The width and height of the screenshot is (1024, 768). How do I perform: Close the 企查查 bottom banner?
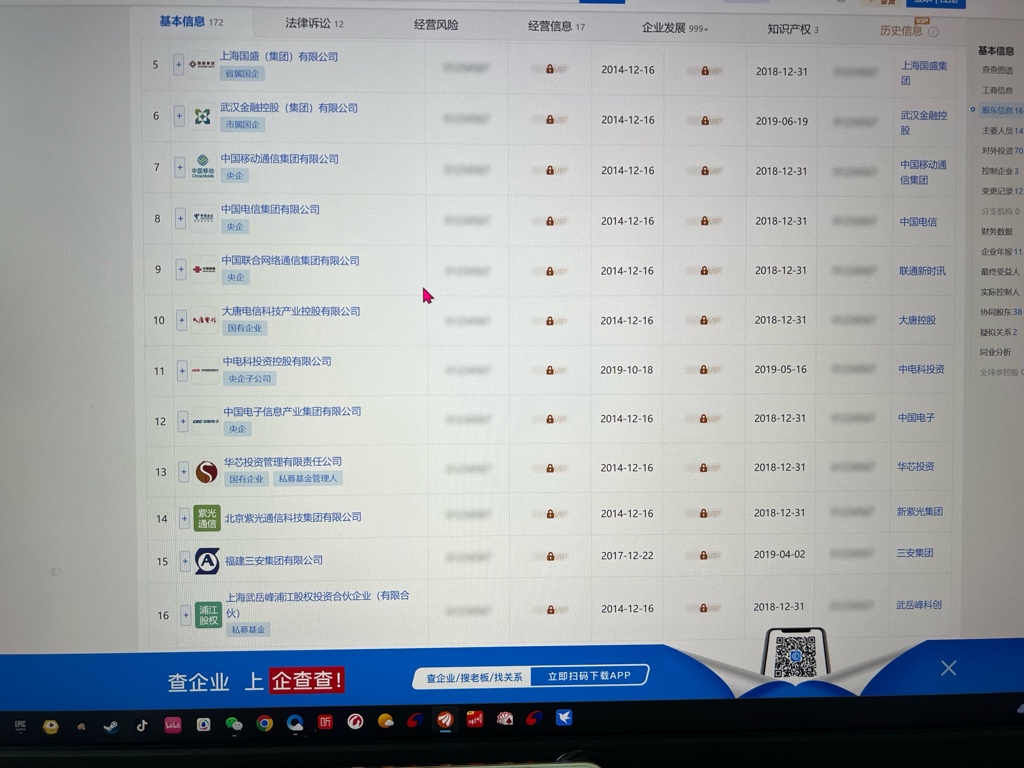[x=948, y=668]
